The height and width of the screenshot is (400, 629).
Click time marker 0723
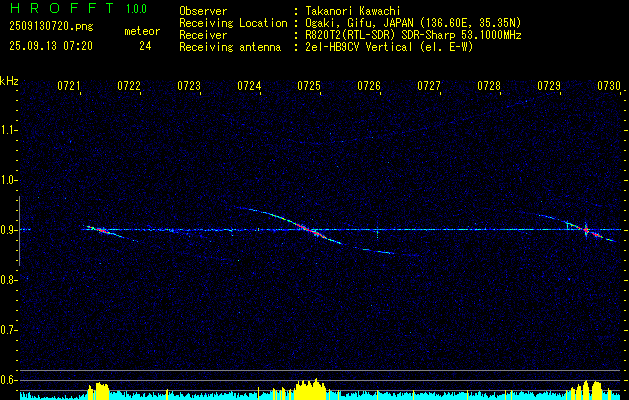(189, 85)
